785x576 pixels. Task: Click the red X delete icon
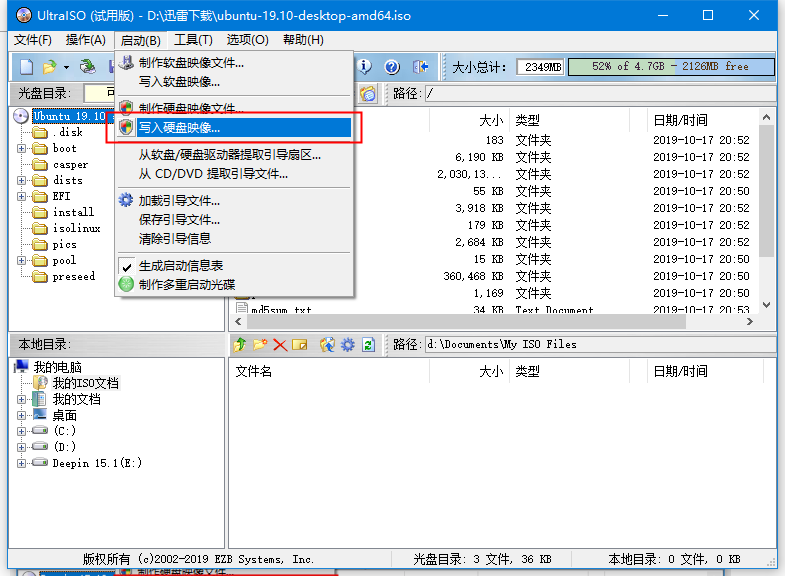pos(280,345)
